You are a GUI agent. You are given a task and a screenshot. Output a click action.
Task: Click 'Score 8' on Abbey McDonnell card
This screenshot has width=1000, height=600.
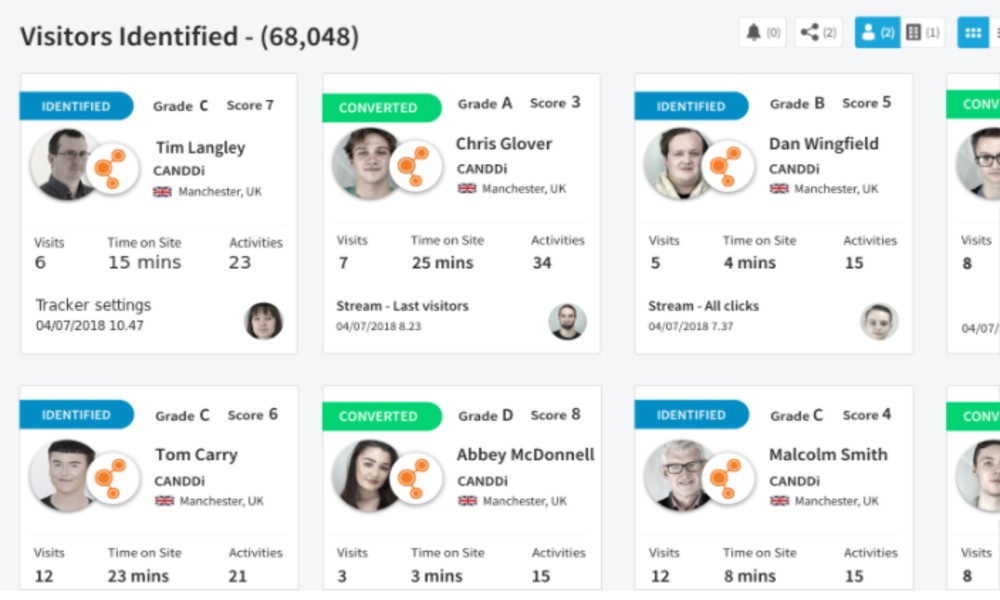click(555, 415)
